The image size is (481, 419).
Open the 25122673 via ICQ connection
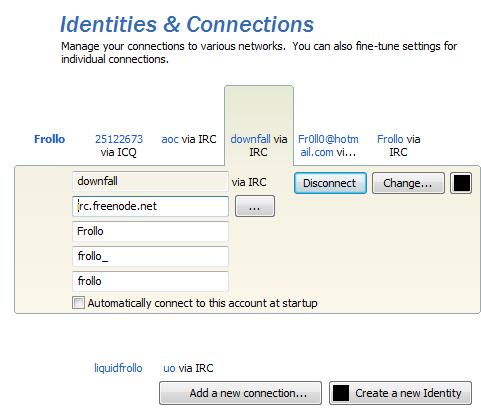(x=119, y=146)
